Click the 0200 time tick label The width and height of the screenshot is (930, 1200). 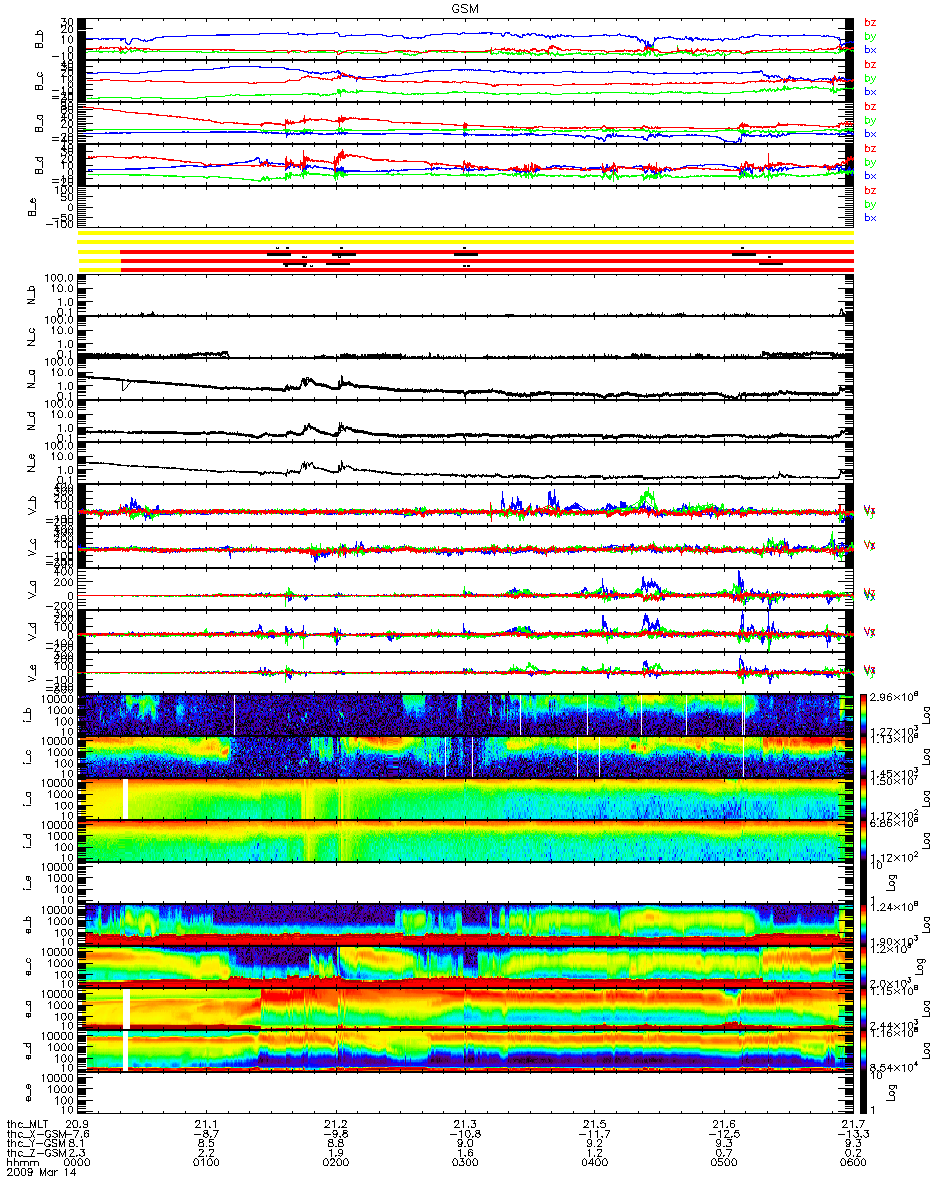point(336,1163)
